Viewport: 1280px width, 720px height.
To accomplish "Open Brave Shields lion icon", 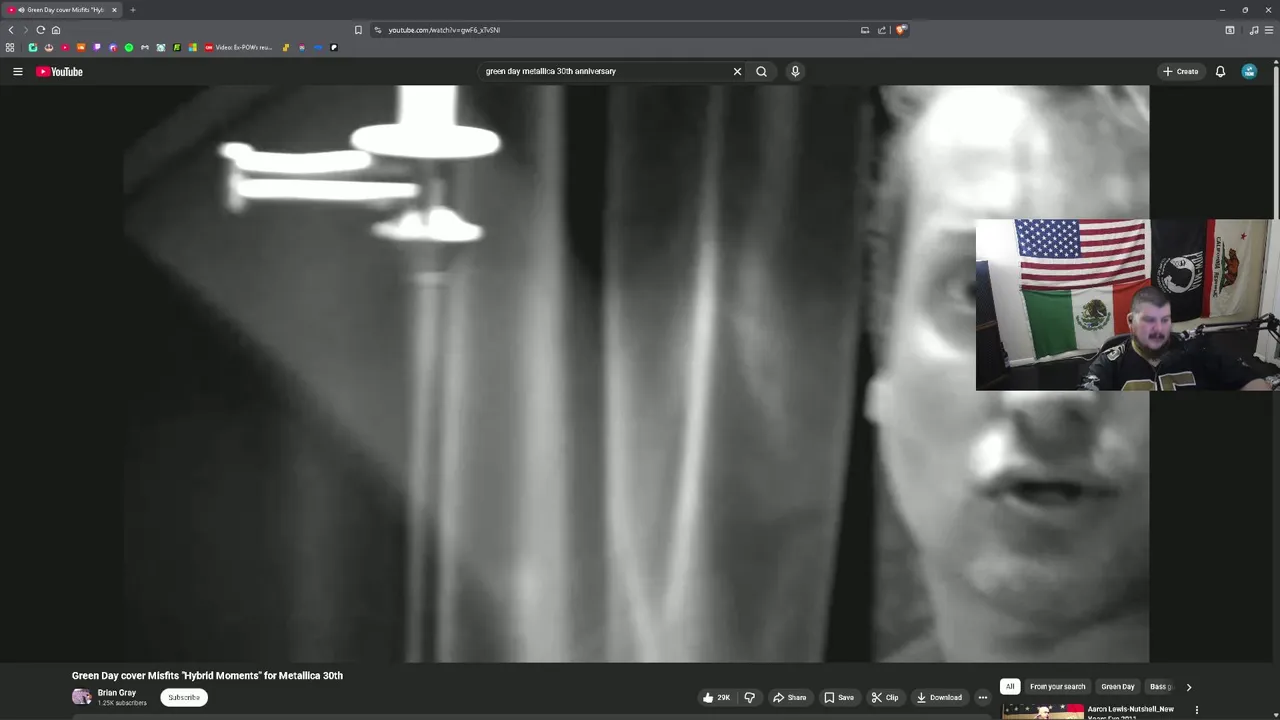I will 900,30.
